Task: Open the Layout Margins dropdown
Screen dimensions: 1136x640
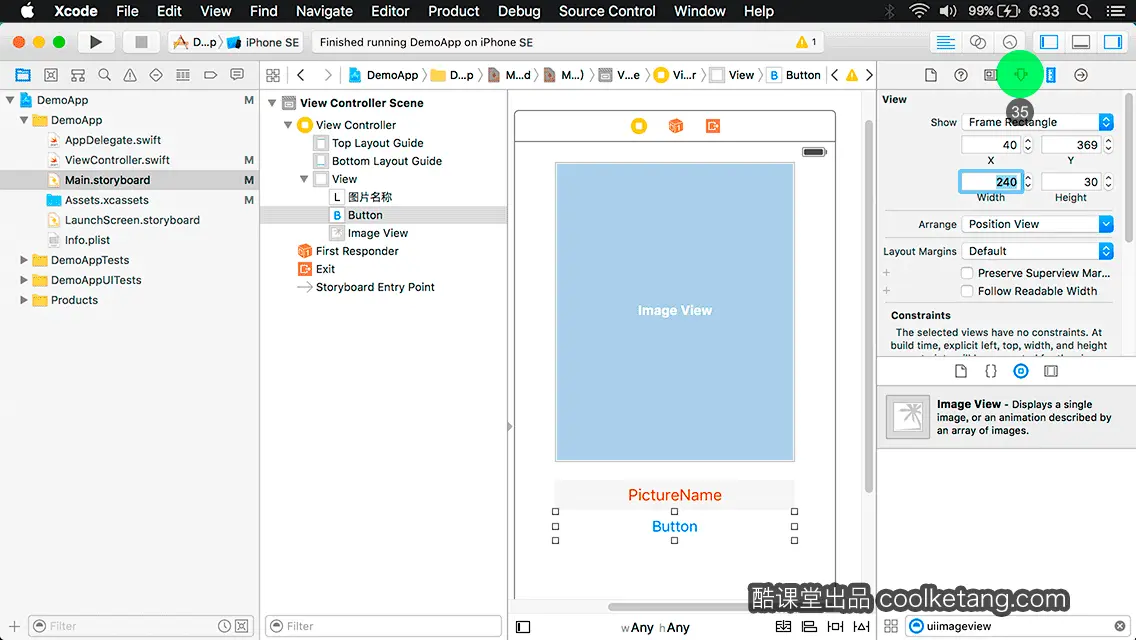Action: point(1037,251)
